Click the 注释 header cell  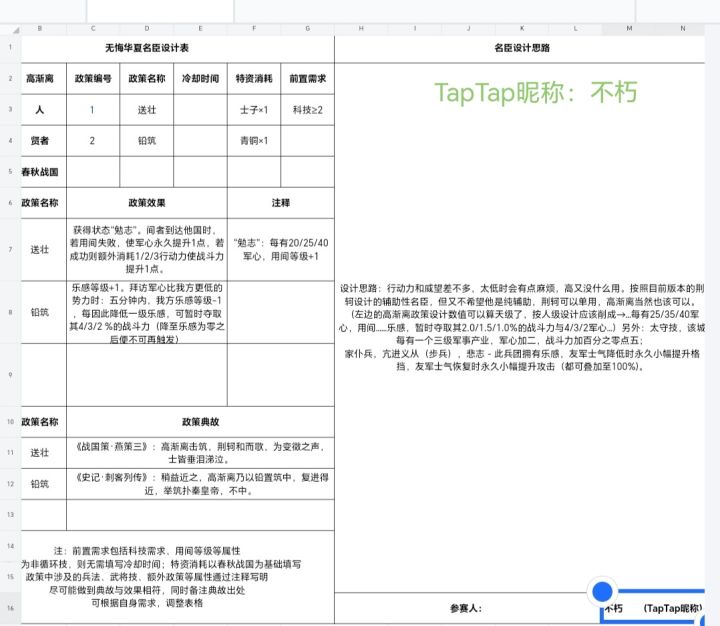(281, 203)
